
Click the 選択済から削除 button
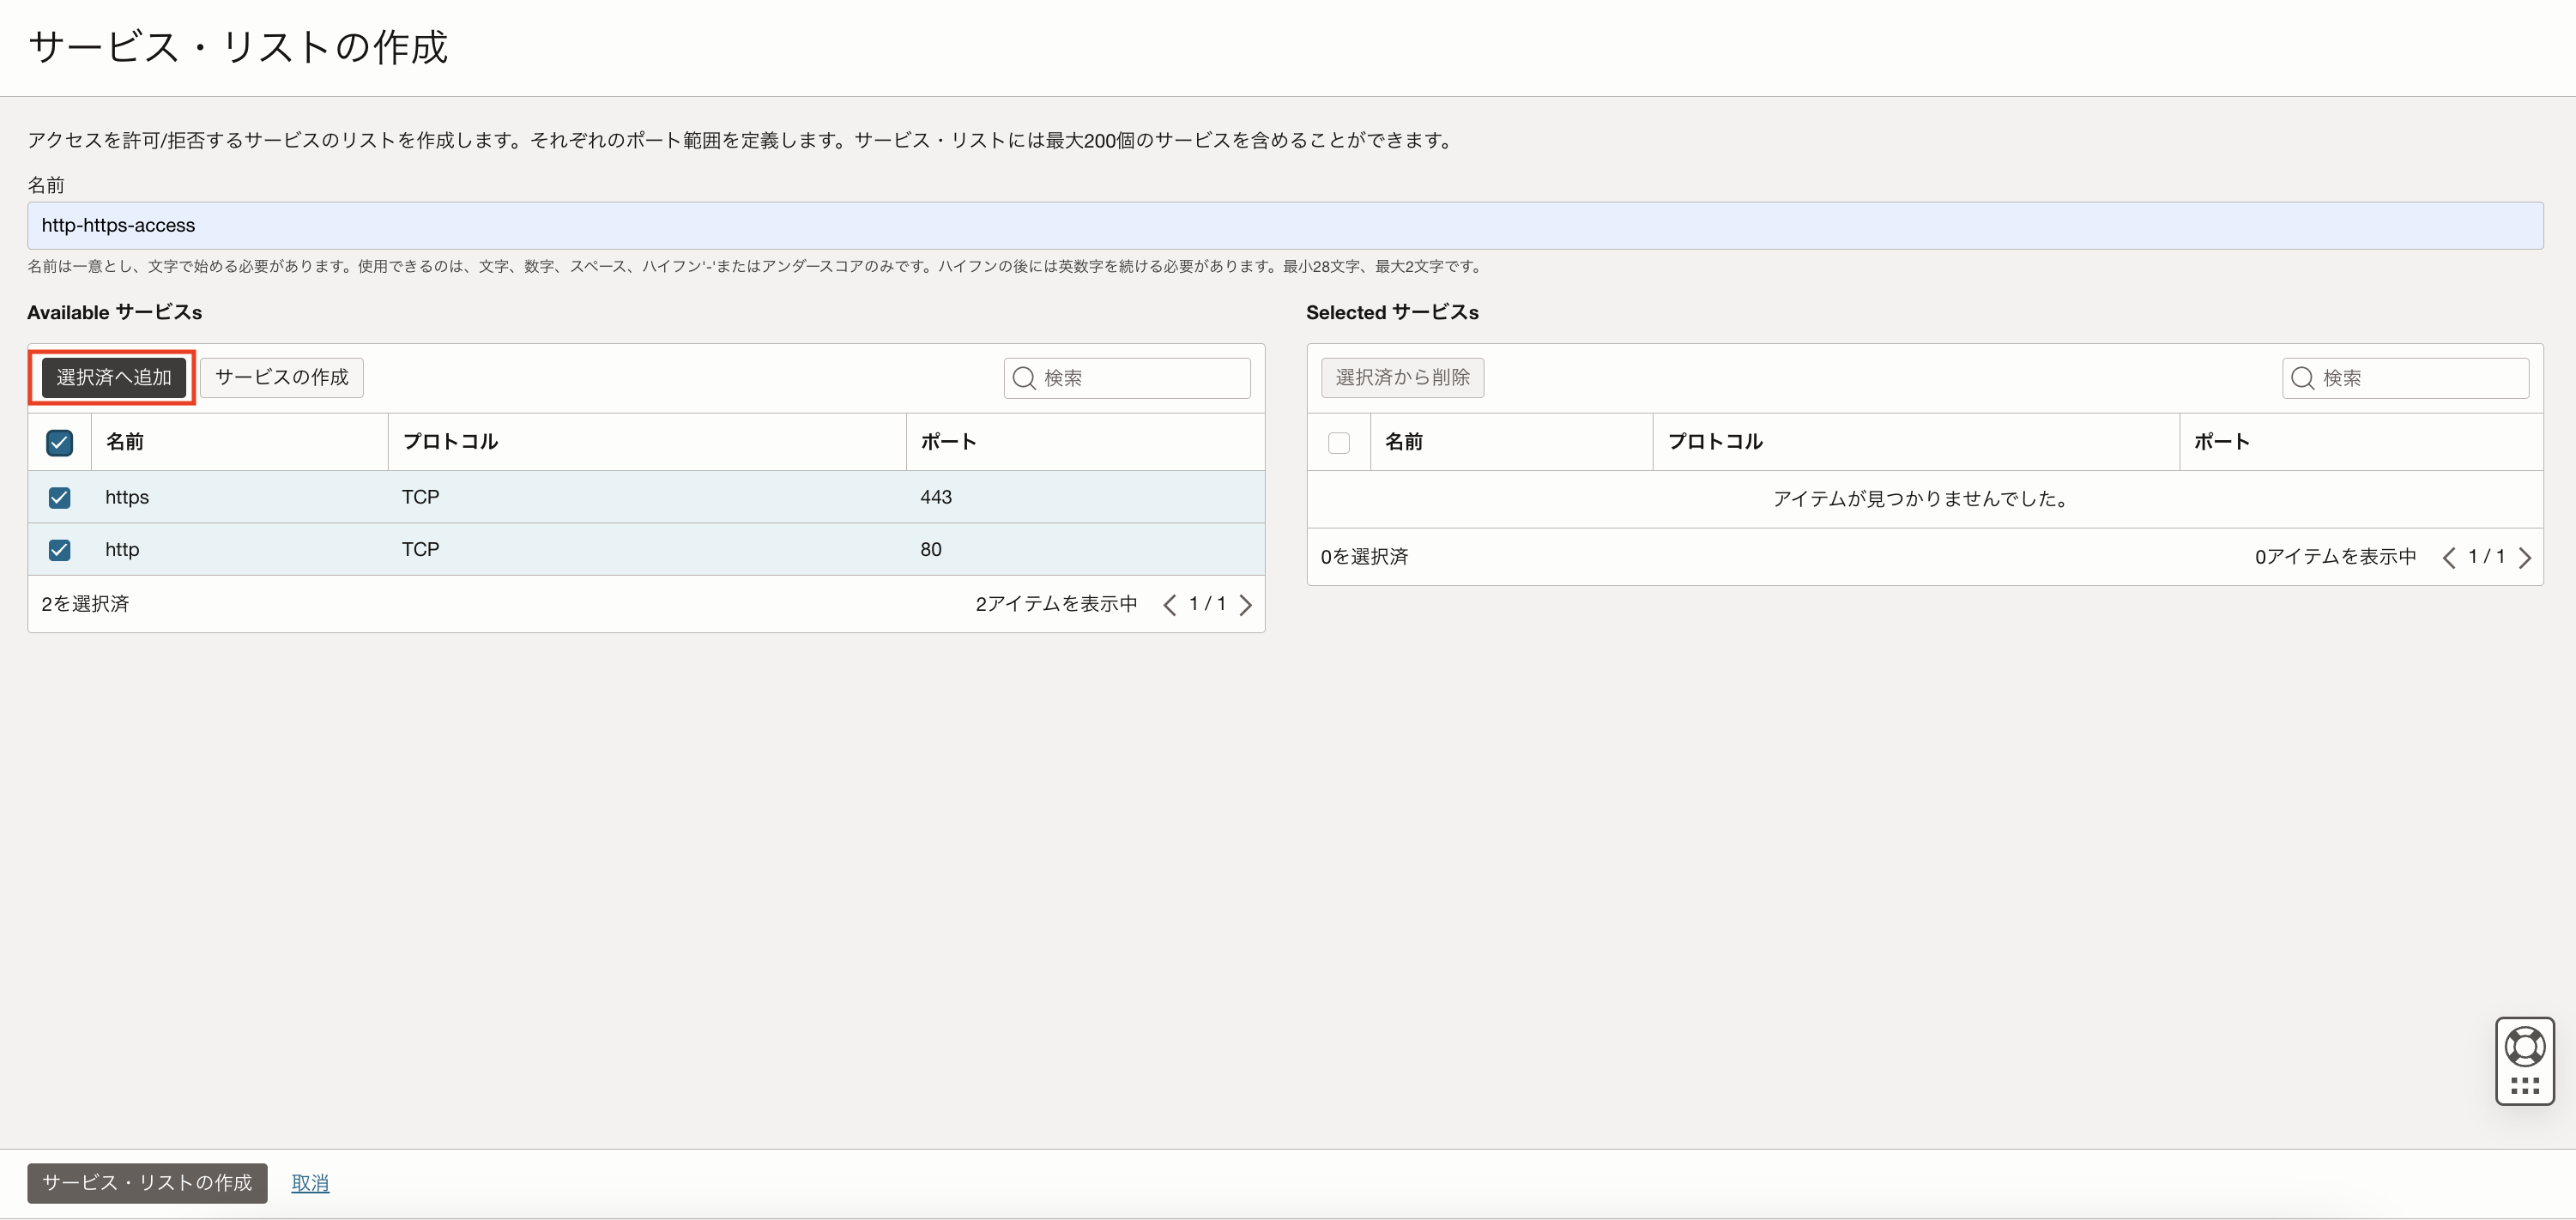click(x=1402, y=378)
